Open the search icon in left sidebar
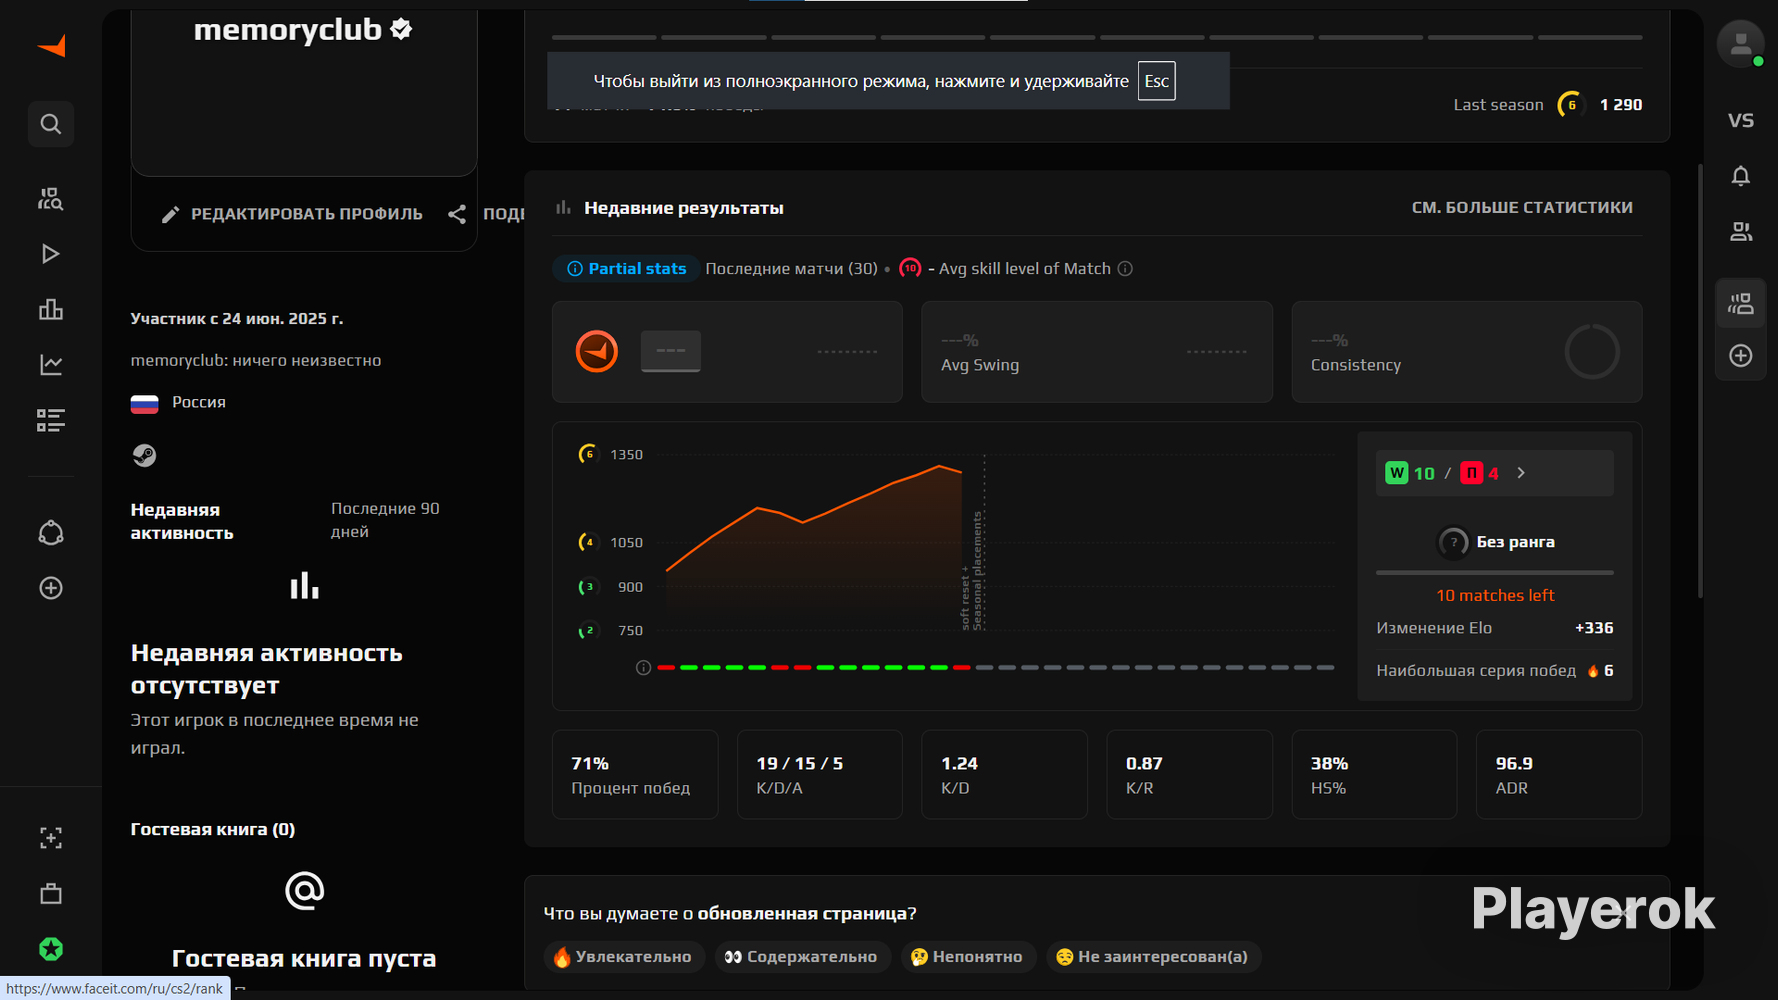The image size is (1778, 1000). pyautogui.click(x=51, y=124)
